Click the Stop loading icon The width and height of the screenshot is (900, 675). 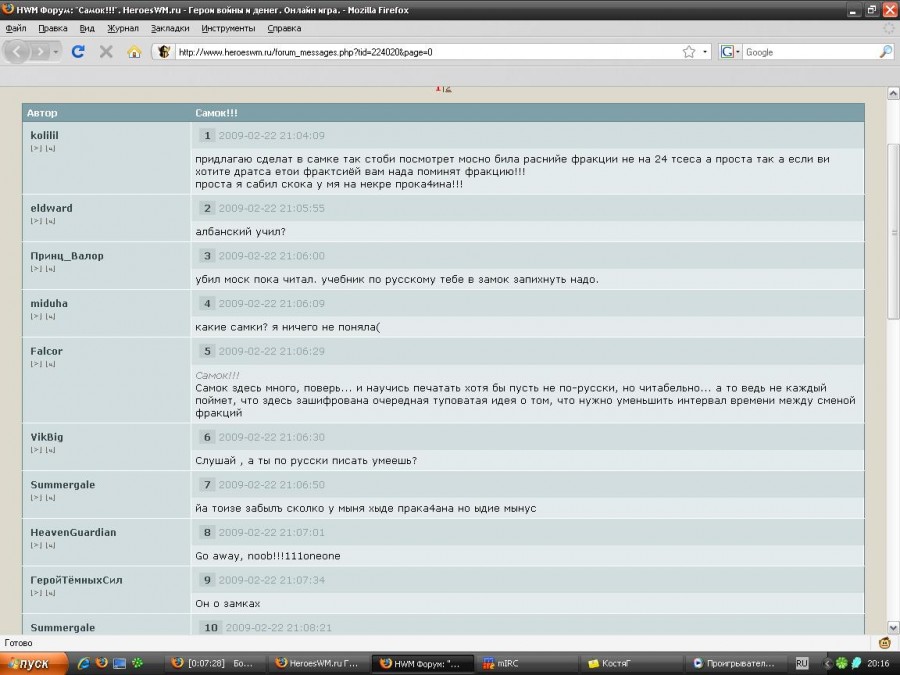(x=106, y=51)
